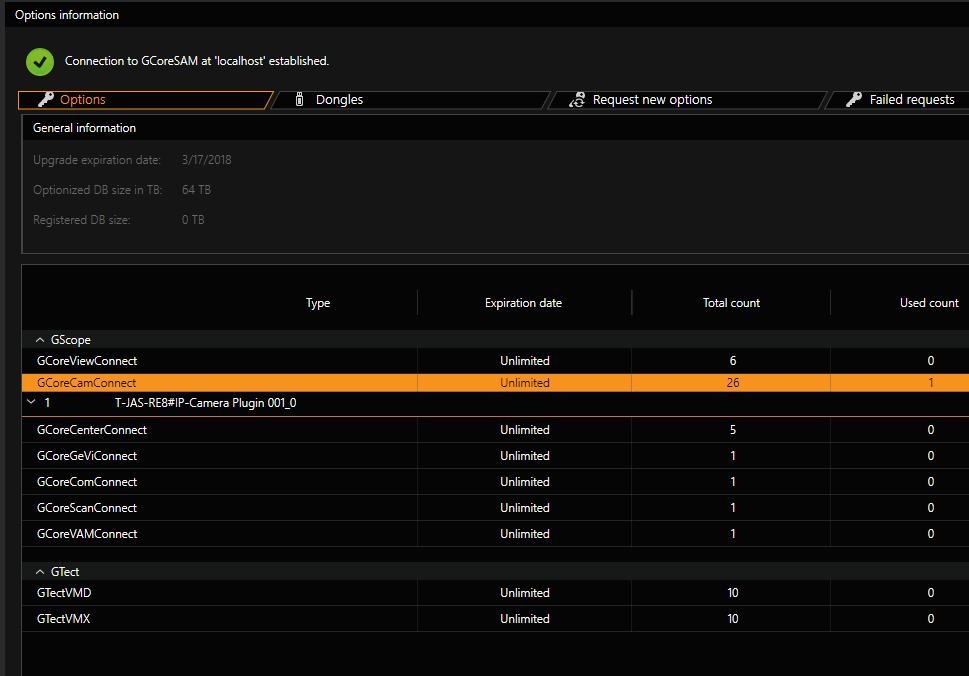969x676 pixels.
Task: Click the Request new options refresh icon
Action: 577,99
